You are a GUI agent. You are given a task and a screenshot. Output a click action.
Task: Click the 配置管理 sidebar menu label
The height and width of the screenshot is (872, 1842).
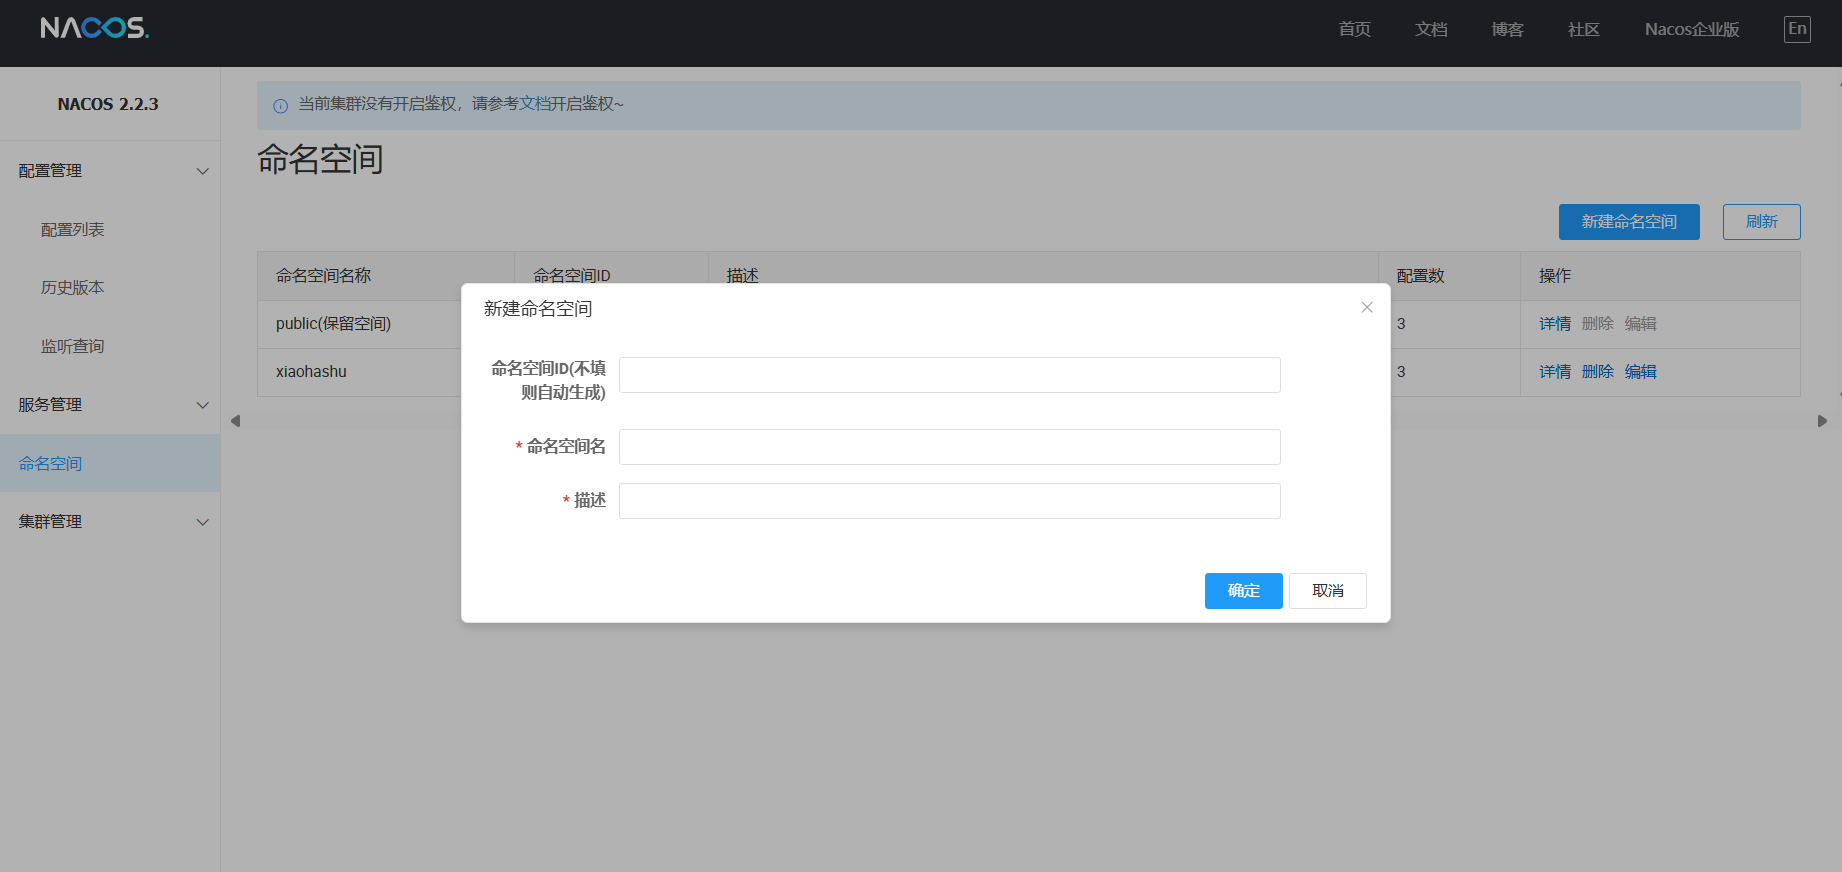[50, 171]
